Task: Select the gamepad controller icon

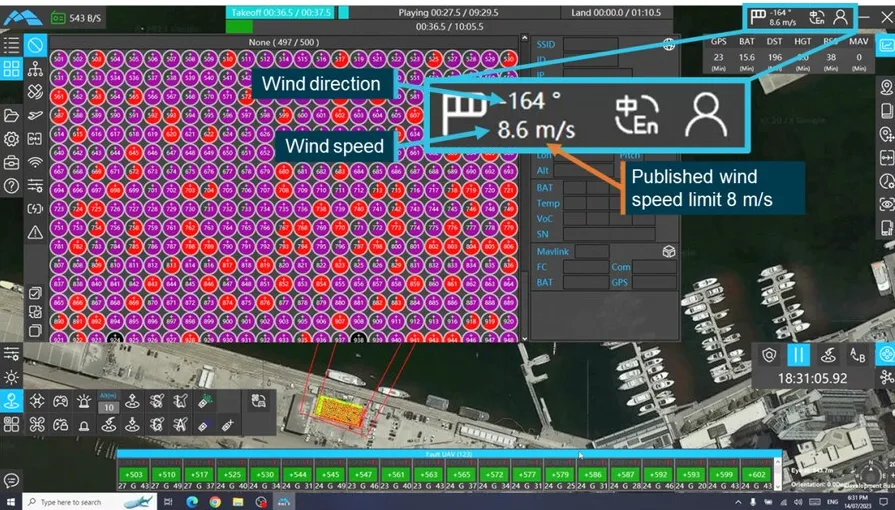Action: [61, 402]
